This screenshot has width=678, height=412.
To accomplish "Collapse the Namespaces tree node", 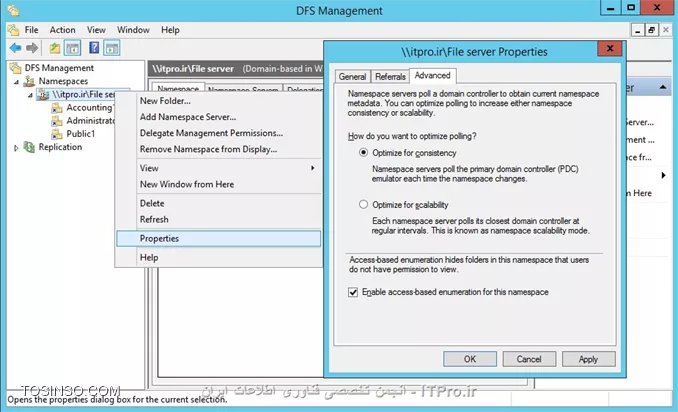I will [x=16, y=82].
